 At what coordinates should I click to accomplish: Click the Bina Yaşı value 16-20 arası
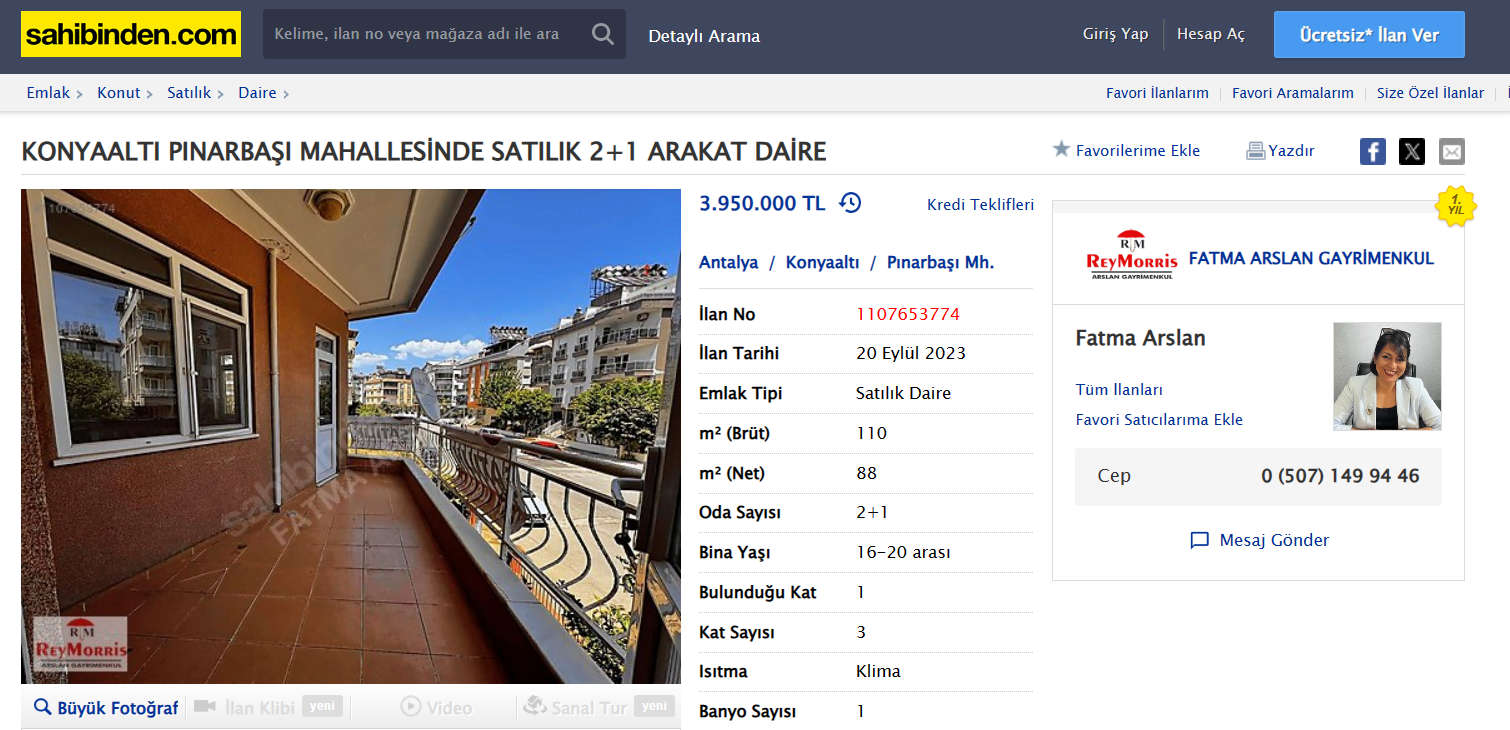pos(903,552)
